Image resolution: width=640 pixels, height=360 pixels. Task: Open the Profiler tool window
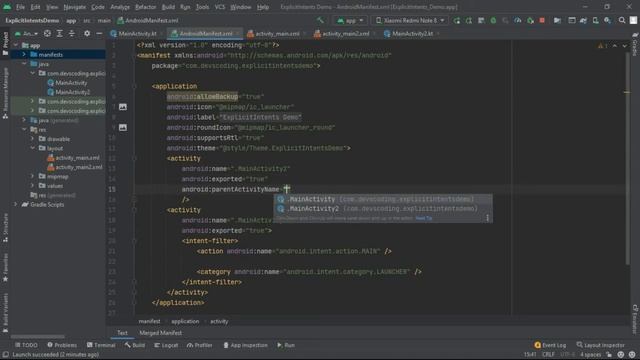click(x=200, y=345)
